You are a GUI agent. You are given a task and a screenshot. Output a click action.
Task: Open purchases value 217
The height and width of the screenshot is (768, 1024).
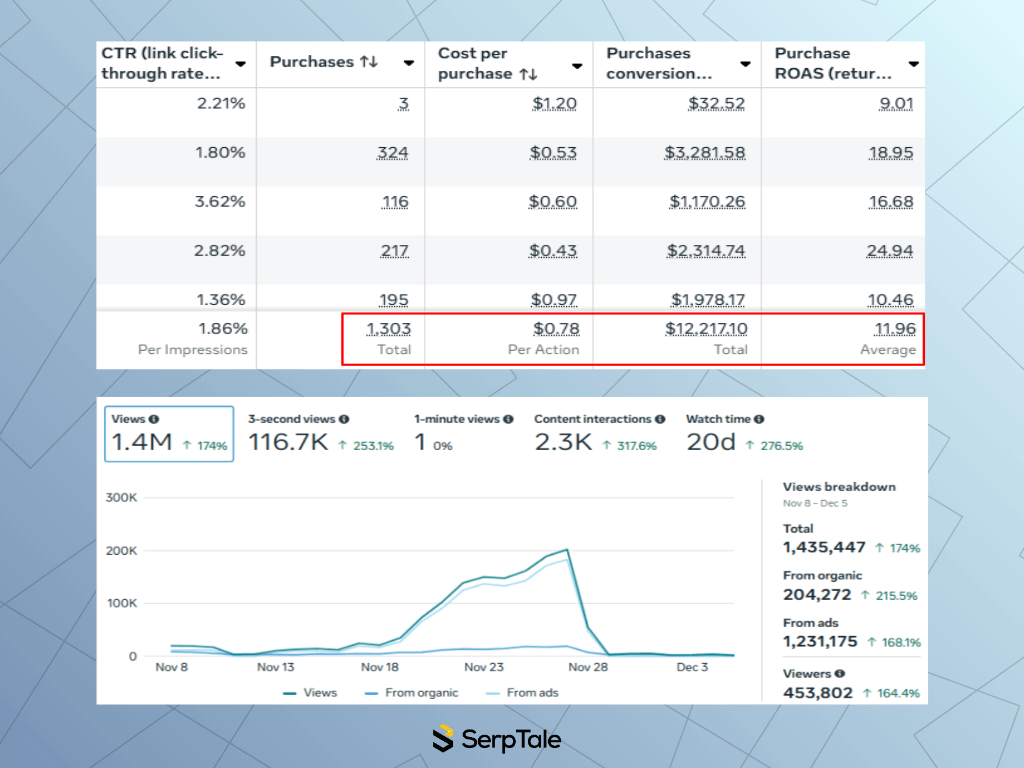click(394, 251)
